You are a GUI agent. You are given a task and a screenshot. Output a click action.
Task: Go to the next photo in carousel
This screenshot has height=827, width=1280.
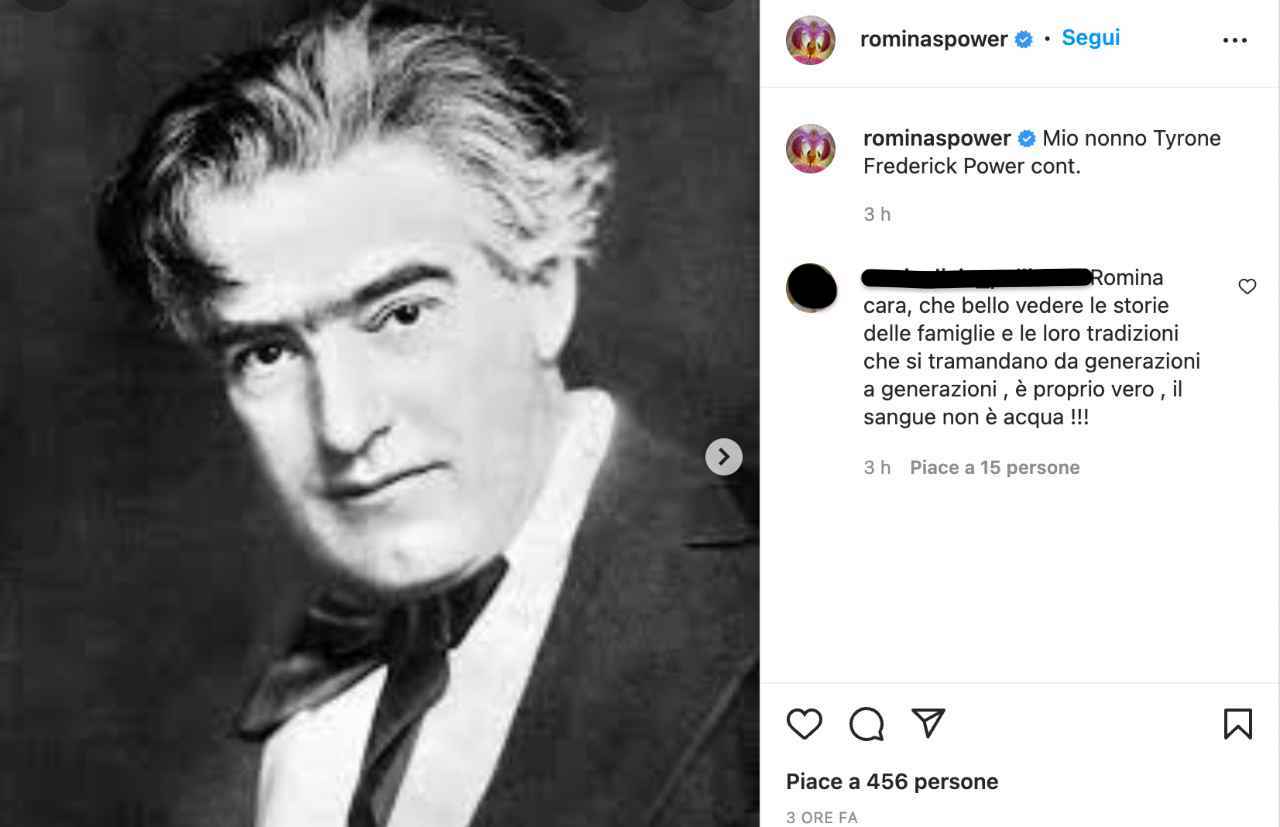724,457
